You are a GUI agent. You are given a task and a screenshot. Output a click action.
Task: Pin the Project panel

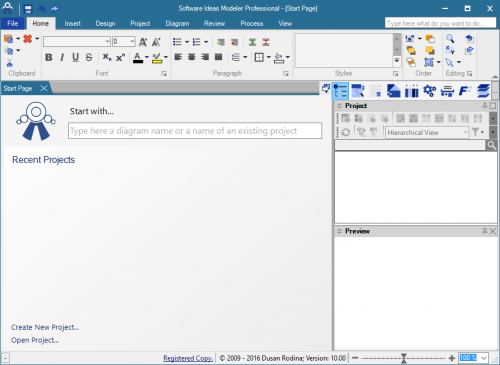(485, 106)
